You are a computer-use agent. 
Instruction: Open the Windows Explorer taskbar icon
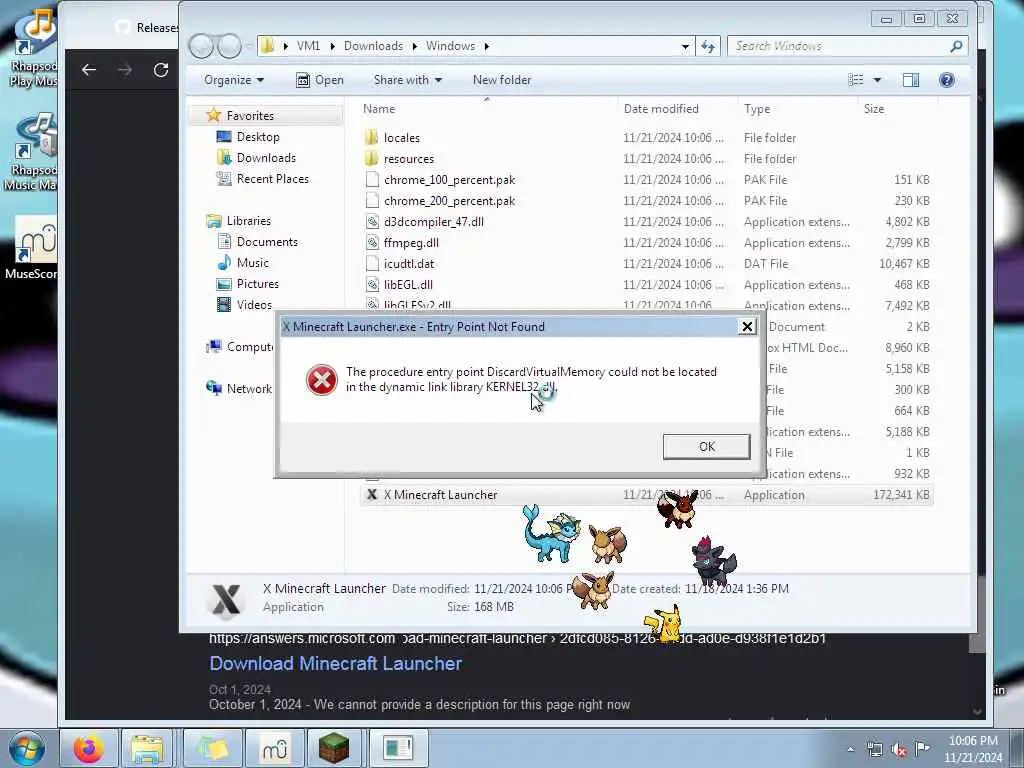click(148, 748)
